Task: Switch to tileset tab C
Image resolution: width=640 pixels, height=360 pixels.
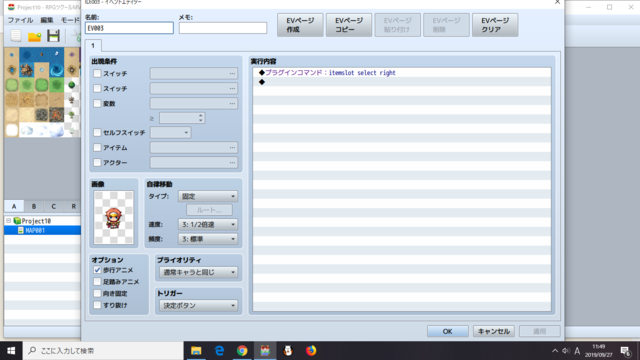Action: [53, 207]
